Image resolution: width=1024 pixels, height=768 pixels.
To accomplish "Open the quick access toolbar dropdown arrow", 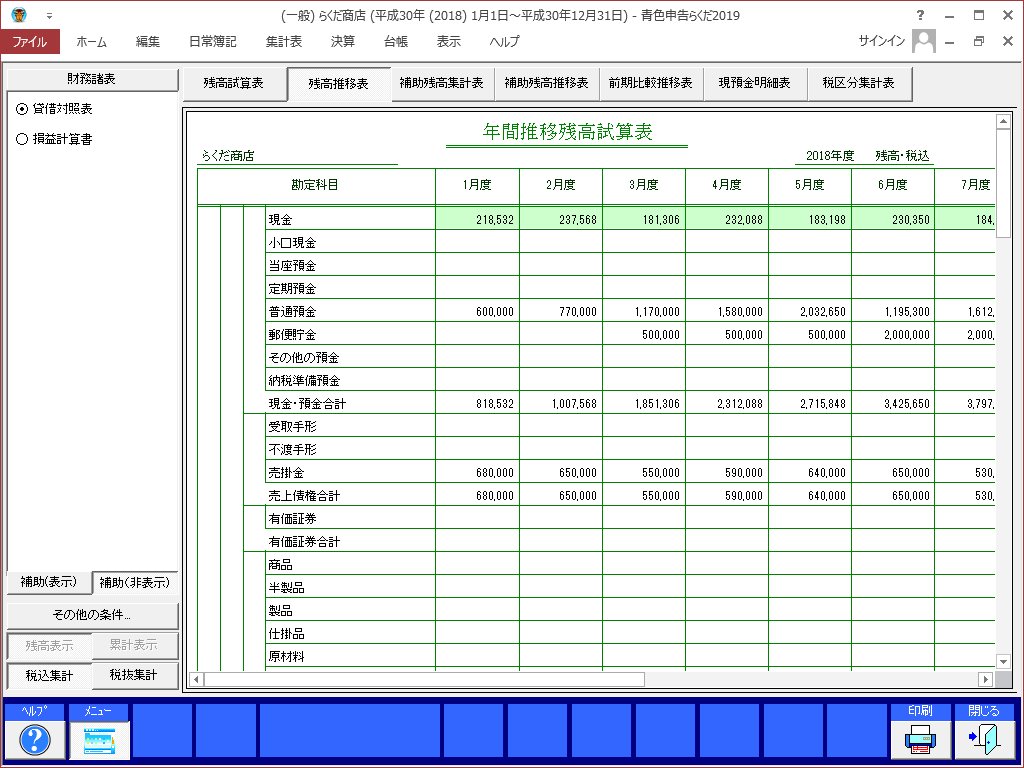I will 49,16.
